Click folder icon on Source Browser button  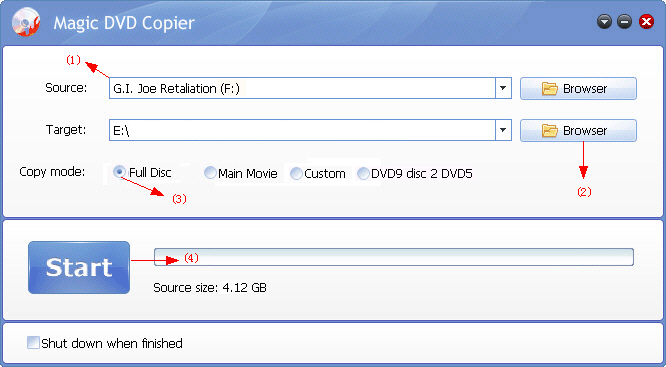tap(550, 88)
